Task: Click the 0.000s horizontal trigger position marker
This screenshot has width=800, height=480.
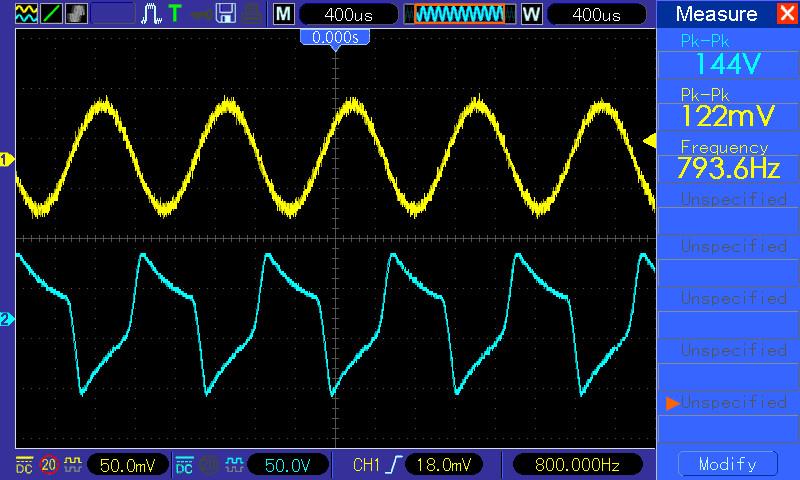Action: click(x=336, y=37)
